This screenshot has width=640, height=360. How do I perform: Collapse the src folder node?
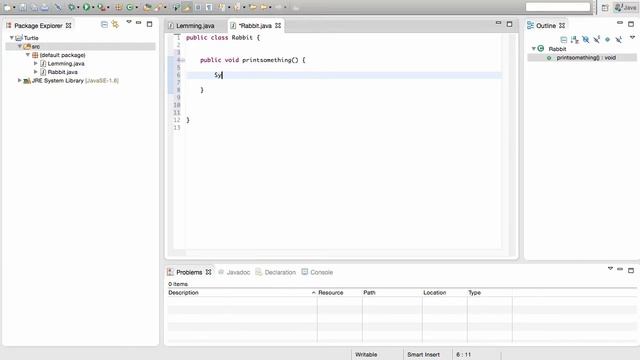coord(20,46)
